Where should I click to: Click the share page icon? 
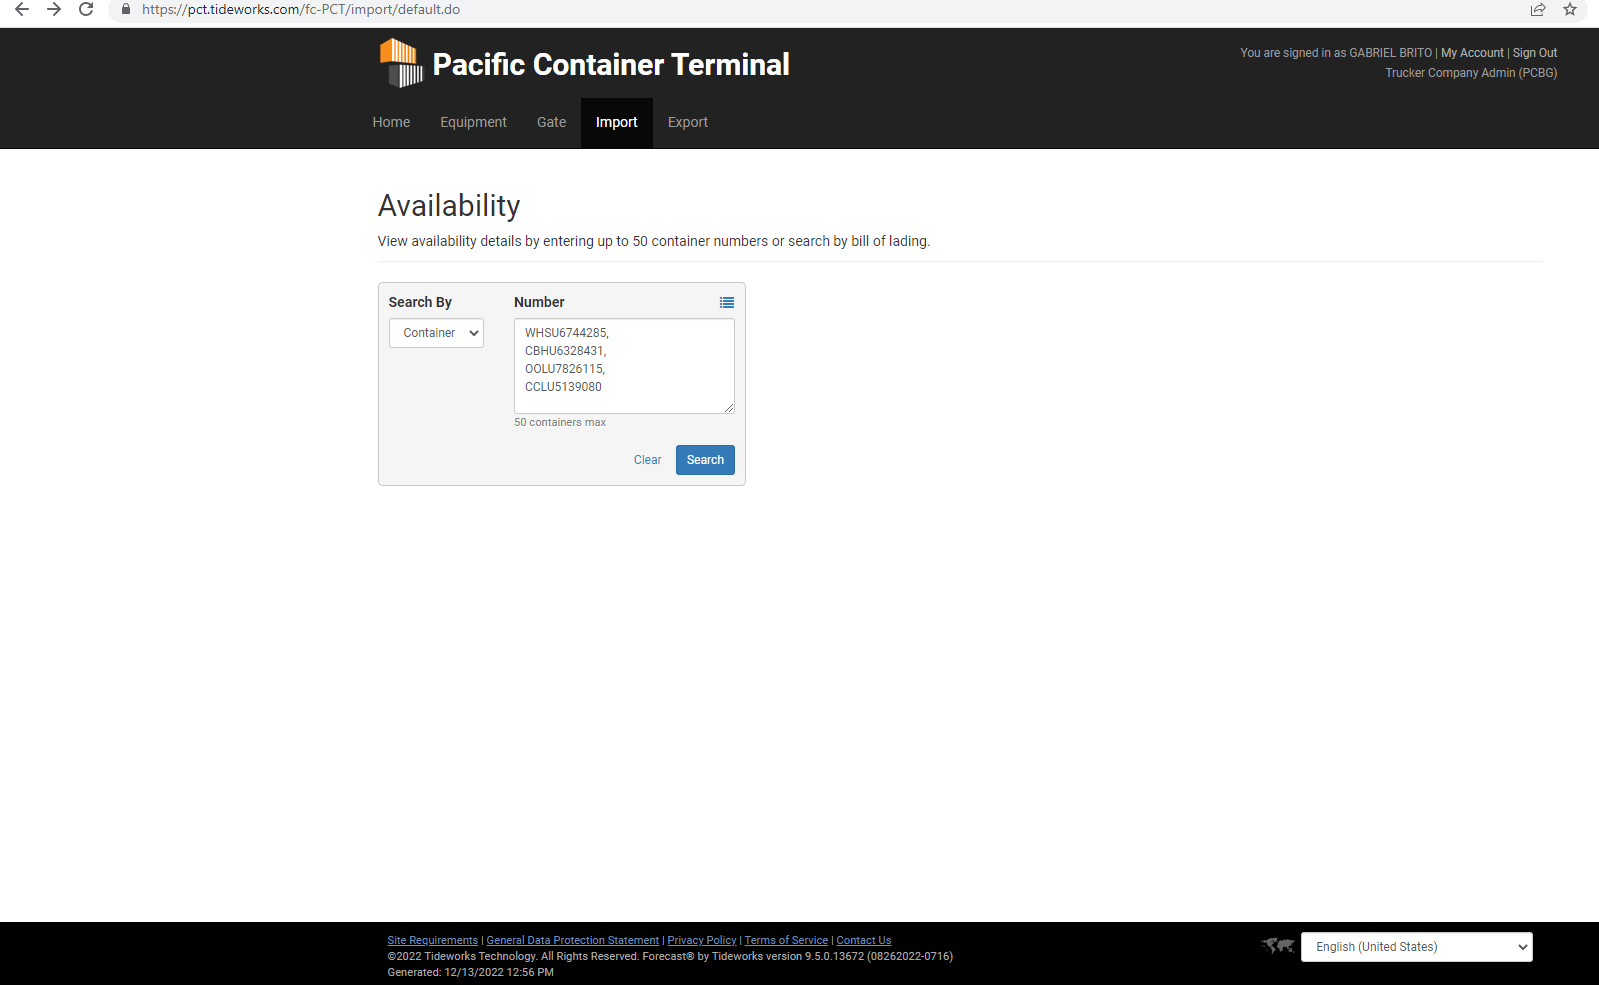click(x=1538, y=9)
